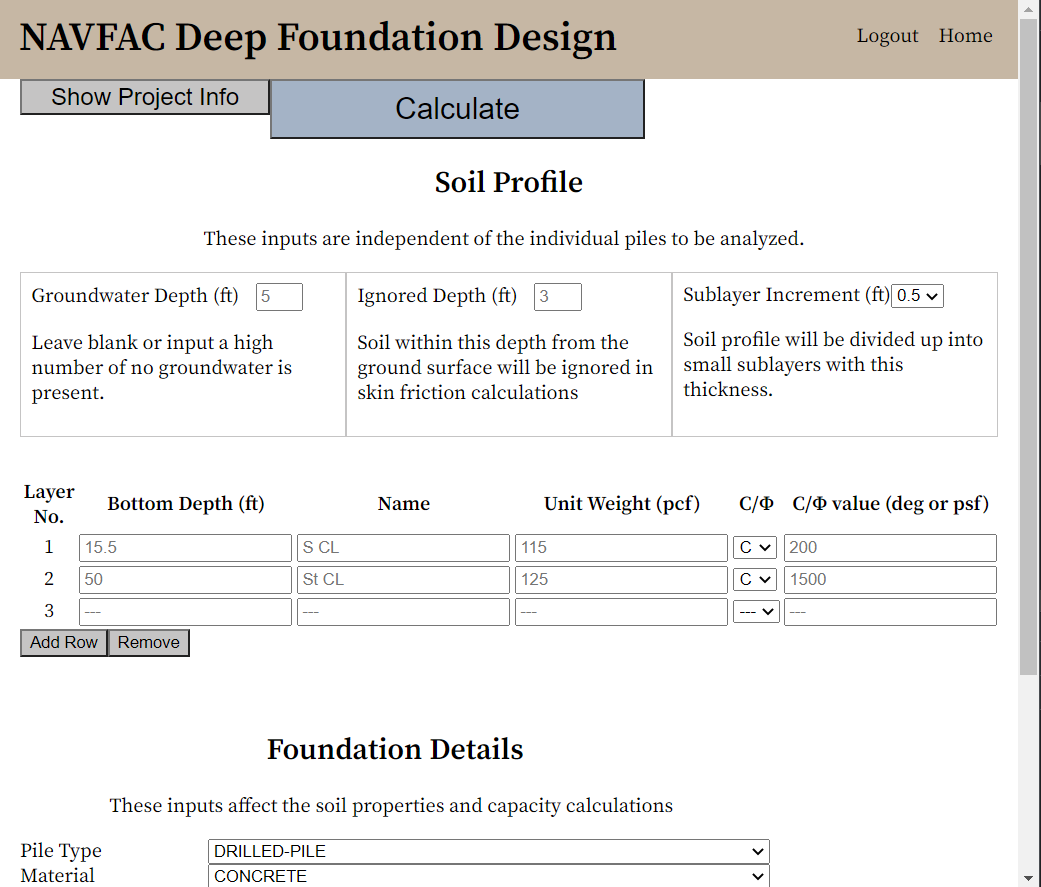Viewport: 1041px width, 887px height.
Task: Focus the Ignored Depth input
Action: 558,296
